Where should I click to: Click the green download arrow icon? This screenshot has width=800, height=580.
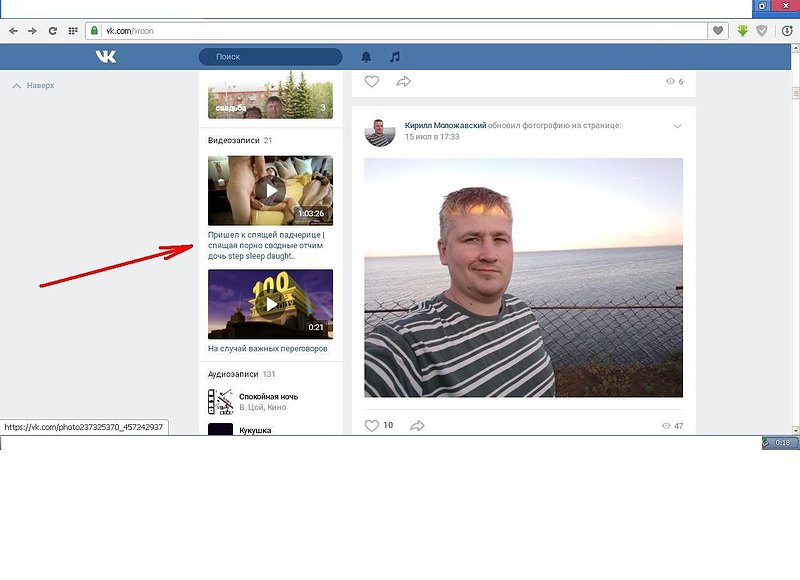coord(742,31)
